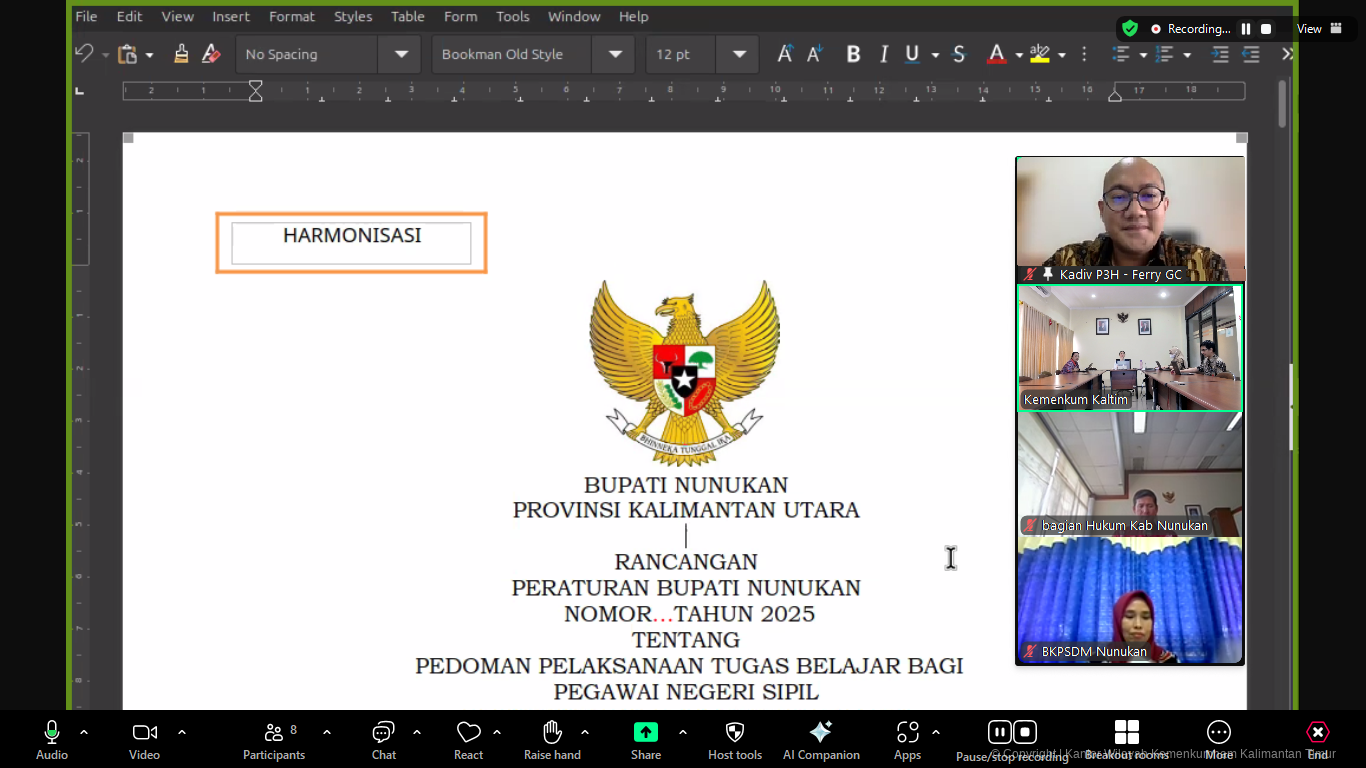Image resolution: width=1366 pixels, height=768 pixels.
Task: Apply the red font color
Action: pyautogui.click(x=996, y=54)
